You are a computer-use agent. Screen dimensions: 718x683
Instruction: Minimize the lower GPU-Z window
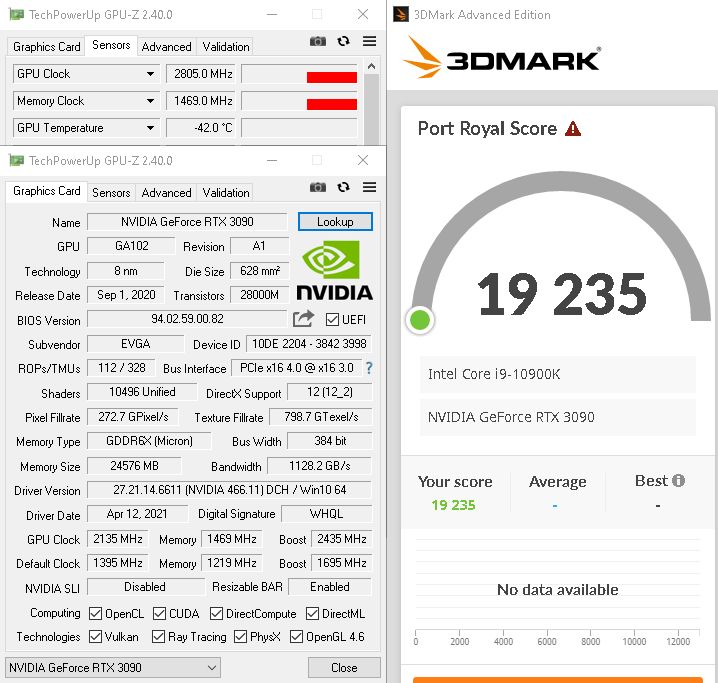pos(272,161)
